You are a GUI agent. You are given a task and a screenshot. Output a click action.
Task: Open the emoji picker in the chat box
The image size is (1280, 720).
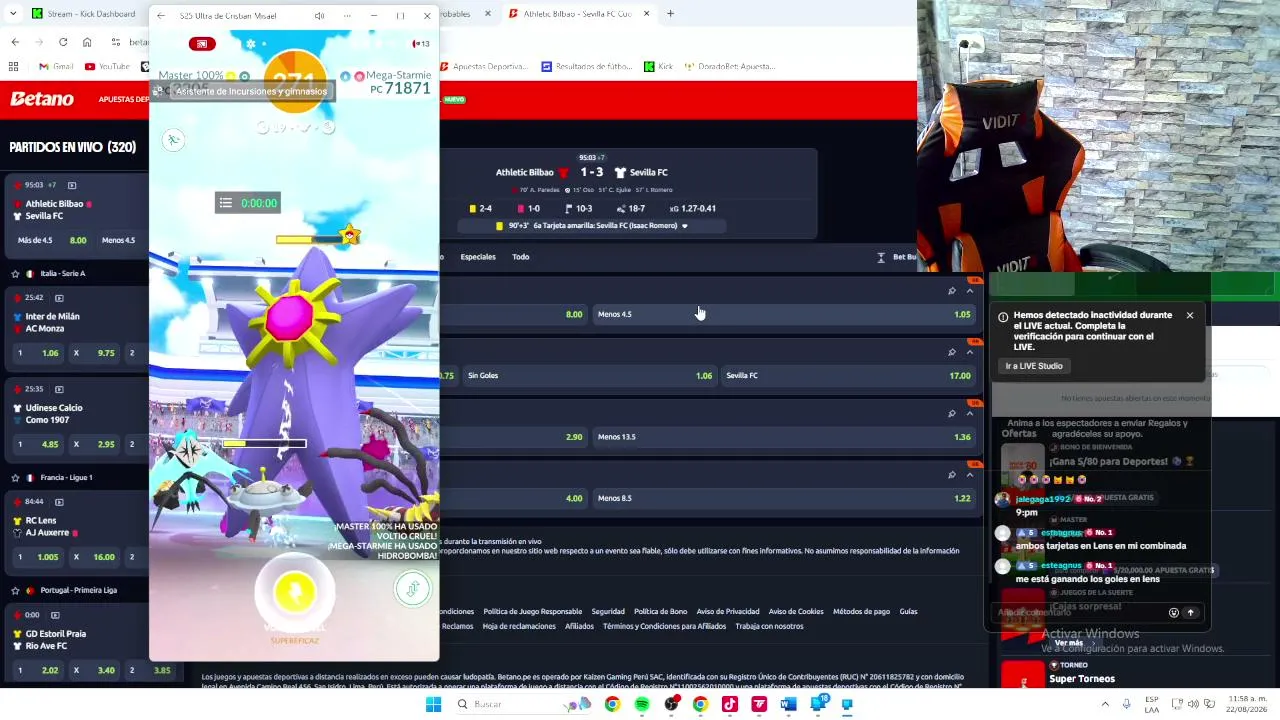pos(1173,613)
